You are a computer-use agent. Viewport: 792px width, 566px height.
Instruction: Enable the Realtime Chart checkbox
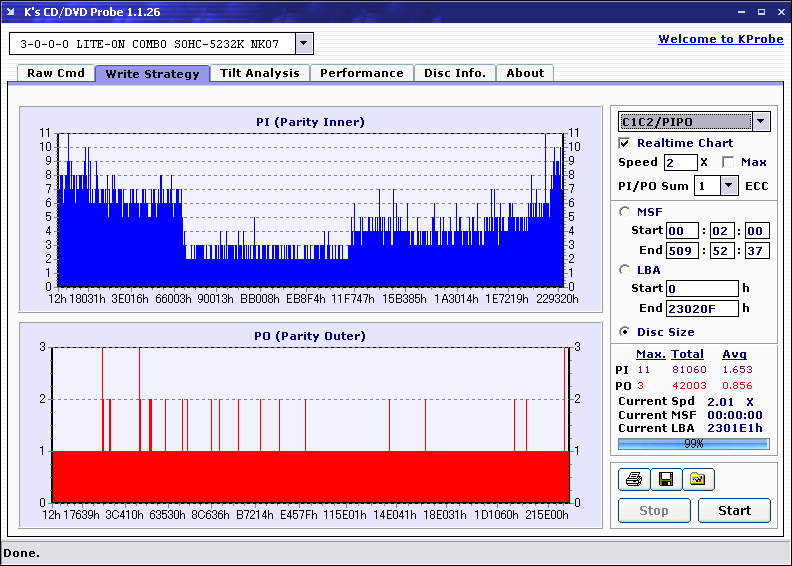point(625,143)
